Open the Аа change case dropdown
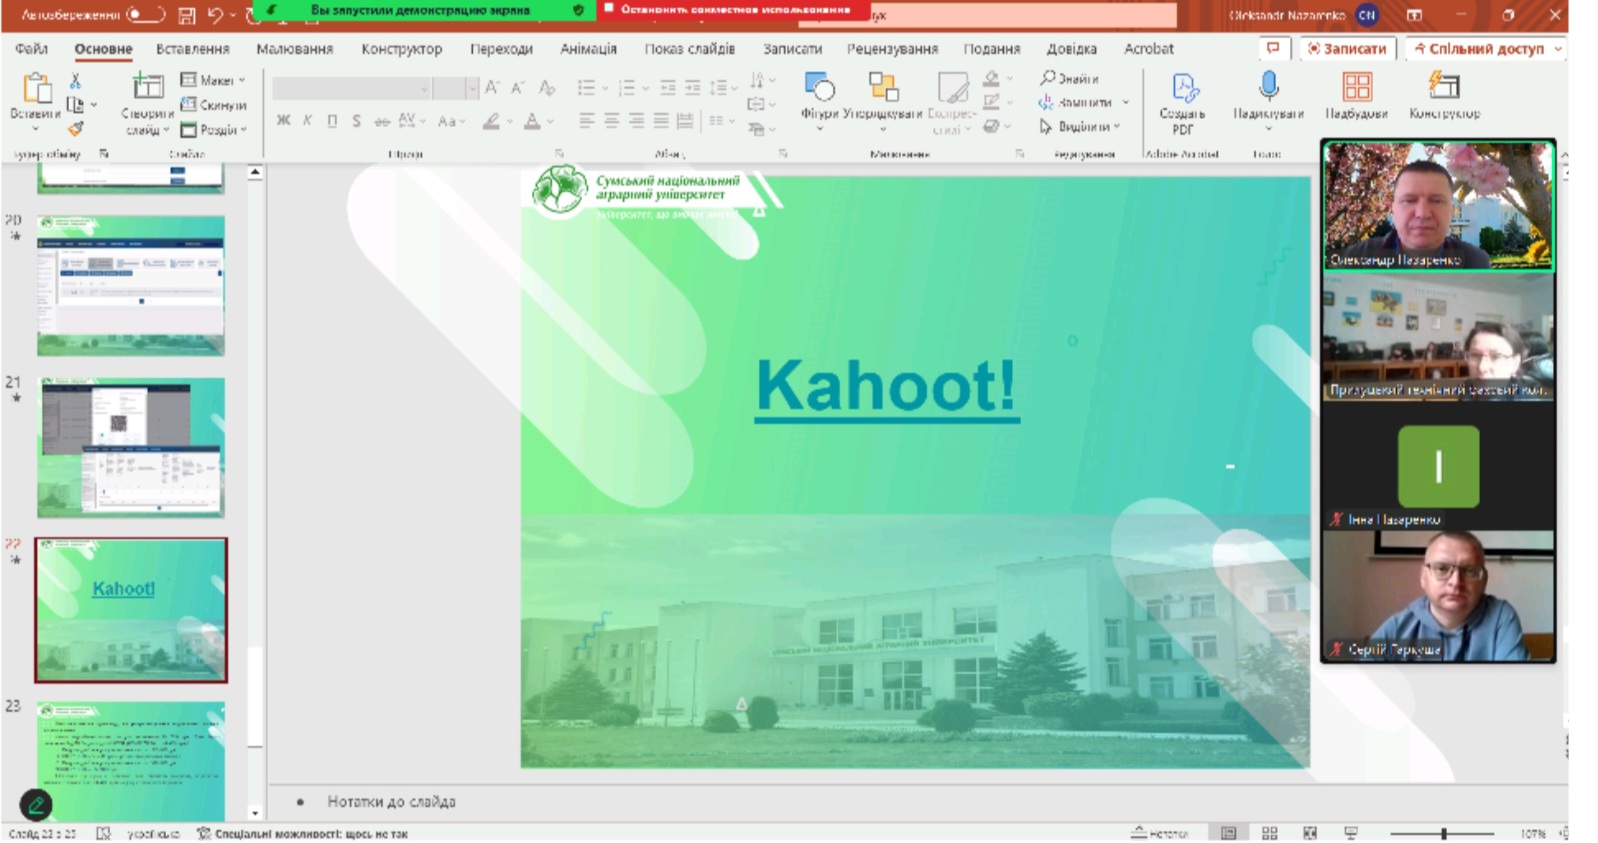1598x843 pixels. 451,121
